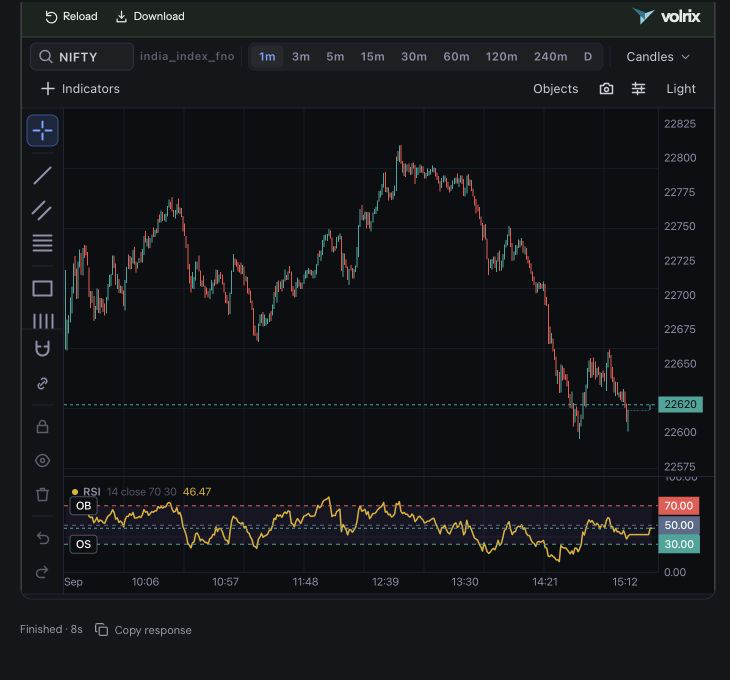Select the 120m timeframe
Screen dimensions: 730x680
tap(501, 57)
